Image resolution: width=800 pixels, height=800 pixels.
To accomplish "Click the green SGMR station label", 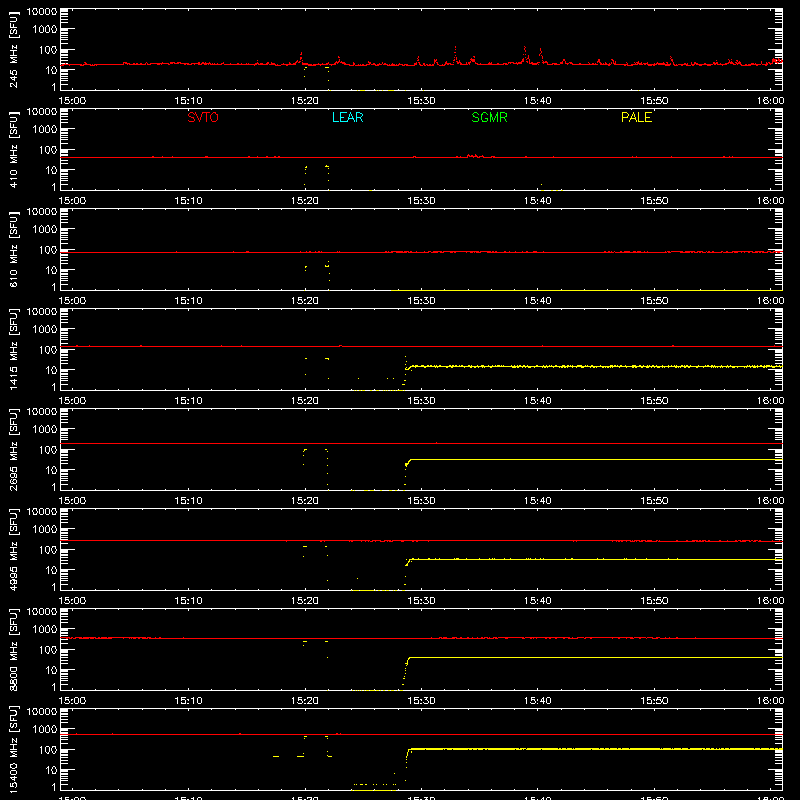I will click(489, 117).
